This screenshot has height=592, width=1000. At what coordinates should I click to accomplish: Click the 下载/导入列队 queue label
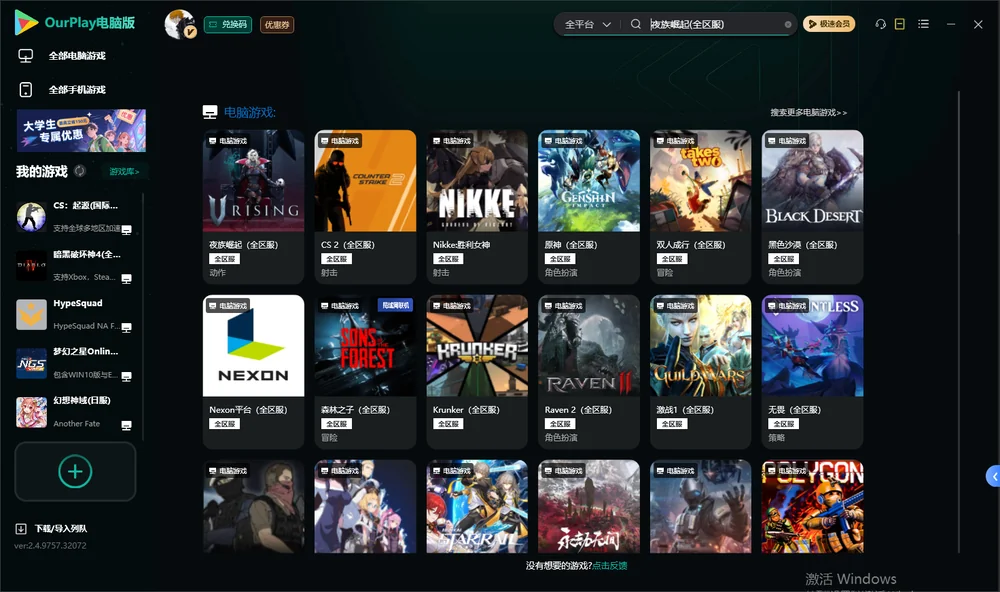(61, 529)
